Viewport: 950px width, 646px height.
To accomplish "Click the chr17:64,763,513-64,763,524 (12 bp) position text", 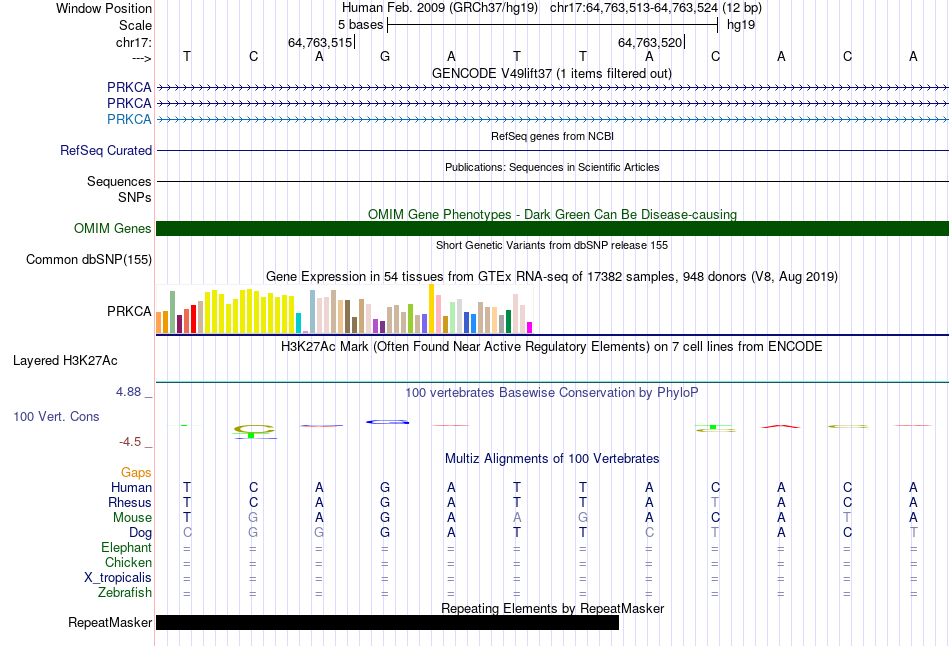I will click(656, 8).
